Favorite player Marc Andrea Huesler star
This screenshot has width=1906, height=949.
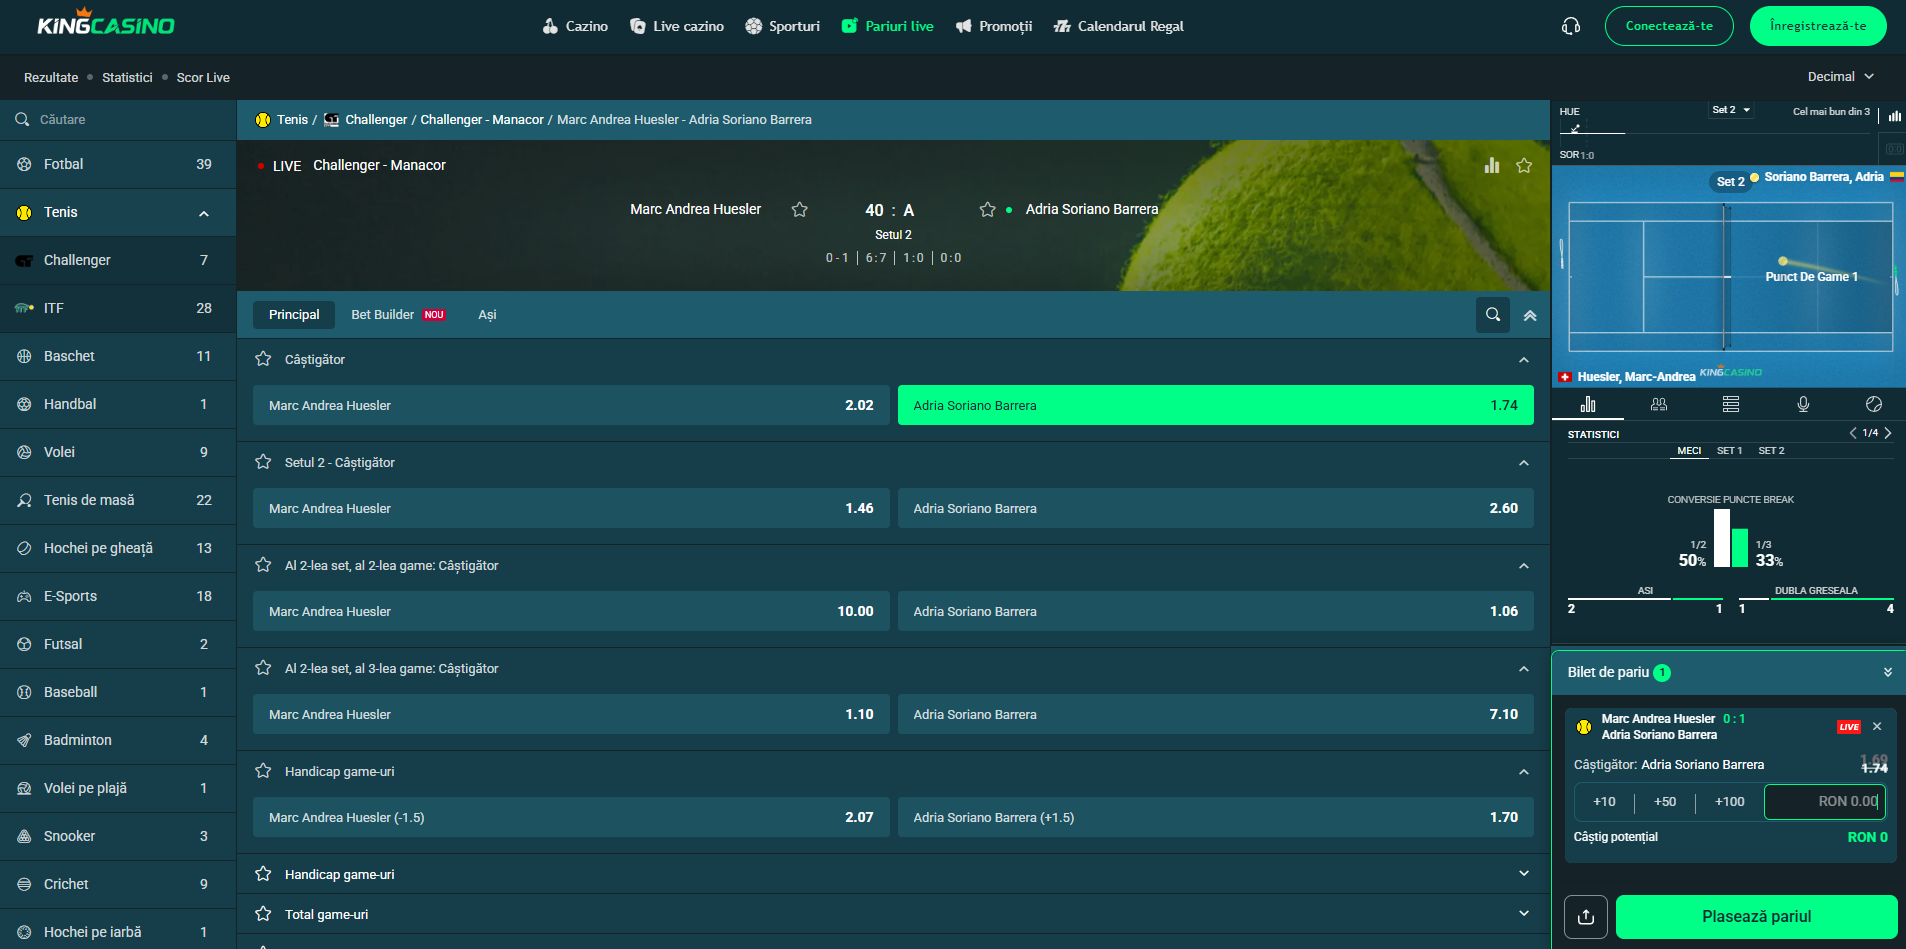click(800, 209)
